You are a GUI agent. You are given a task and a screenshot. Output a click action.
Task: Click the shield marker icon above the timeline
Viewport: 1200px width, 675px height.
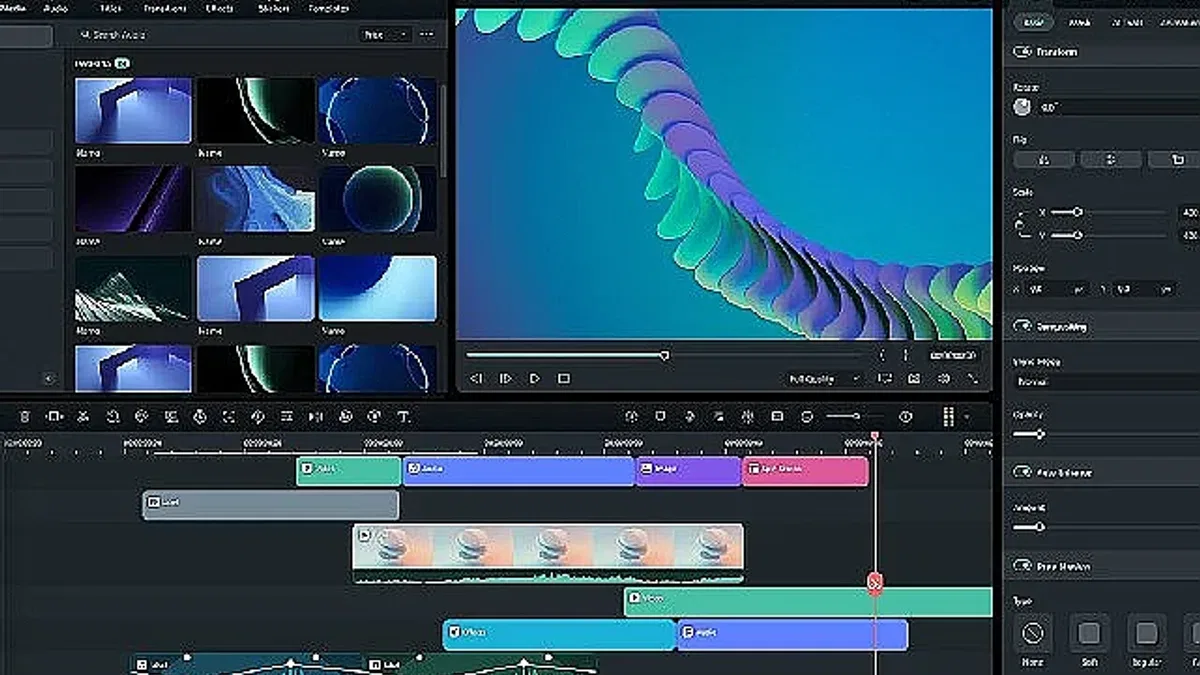[x=660, y=416]
